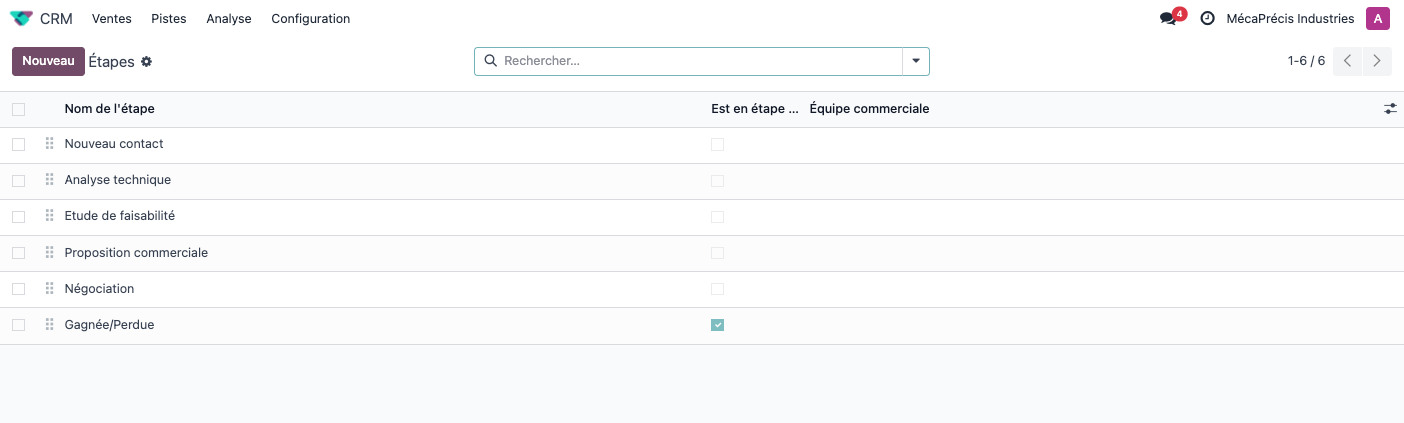1404x423 pixels.
Task: Toggle won-stage checkbox for Gagnée/Perdue
Action: [717, 325]
